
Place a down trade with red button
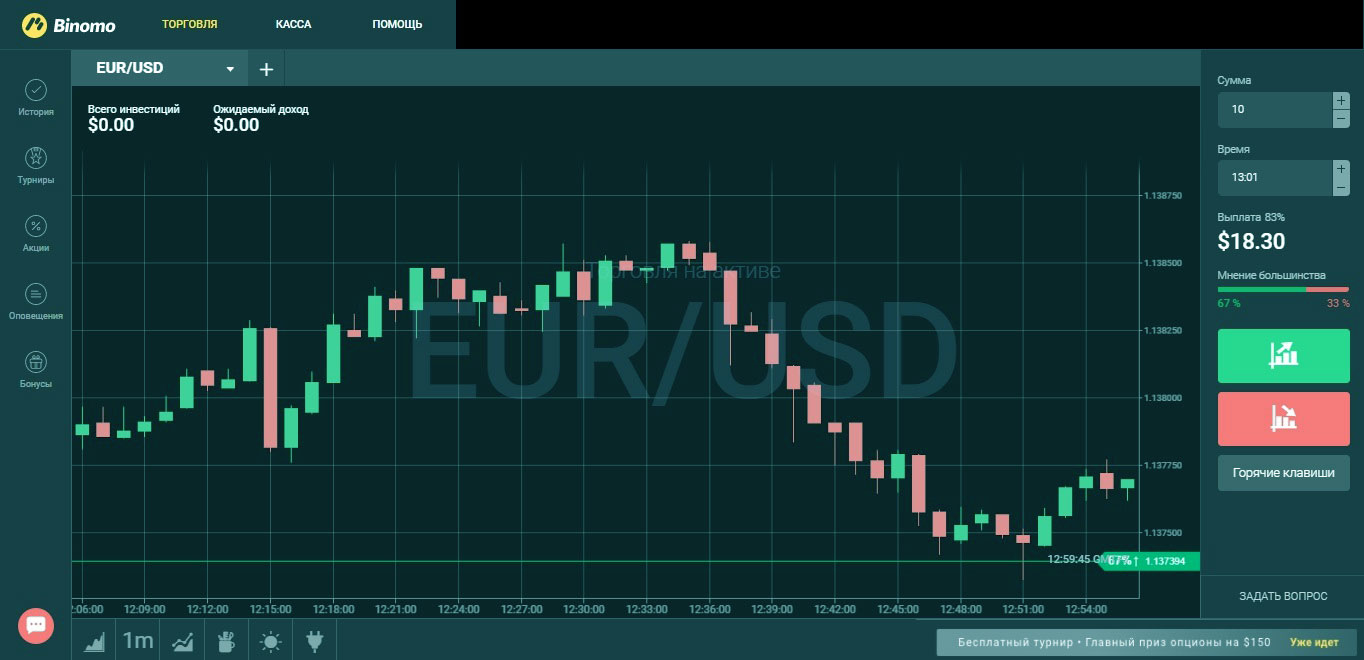pos(1284,419)
